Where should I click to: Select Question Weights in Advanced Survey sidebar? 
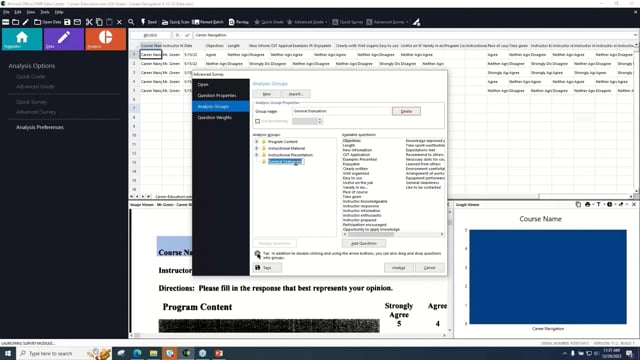tap(221, 118)
